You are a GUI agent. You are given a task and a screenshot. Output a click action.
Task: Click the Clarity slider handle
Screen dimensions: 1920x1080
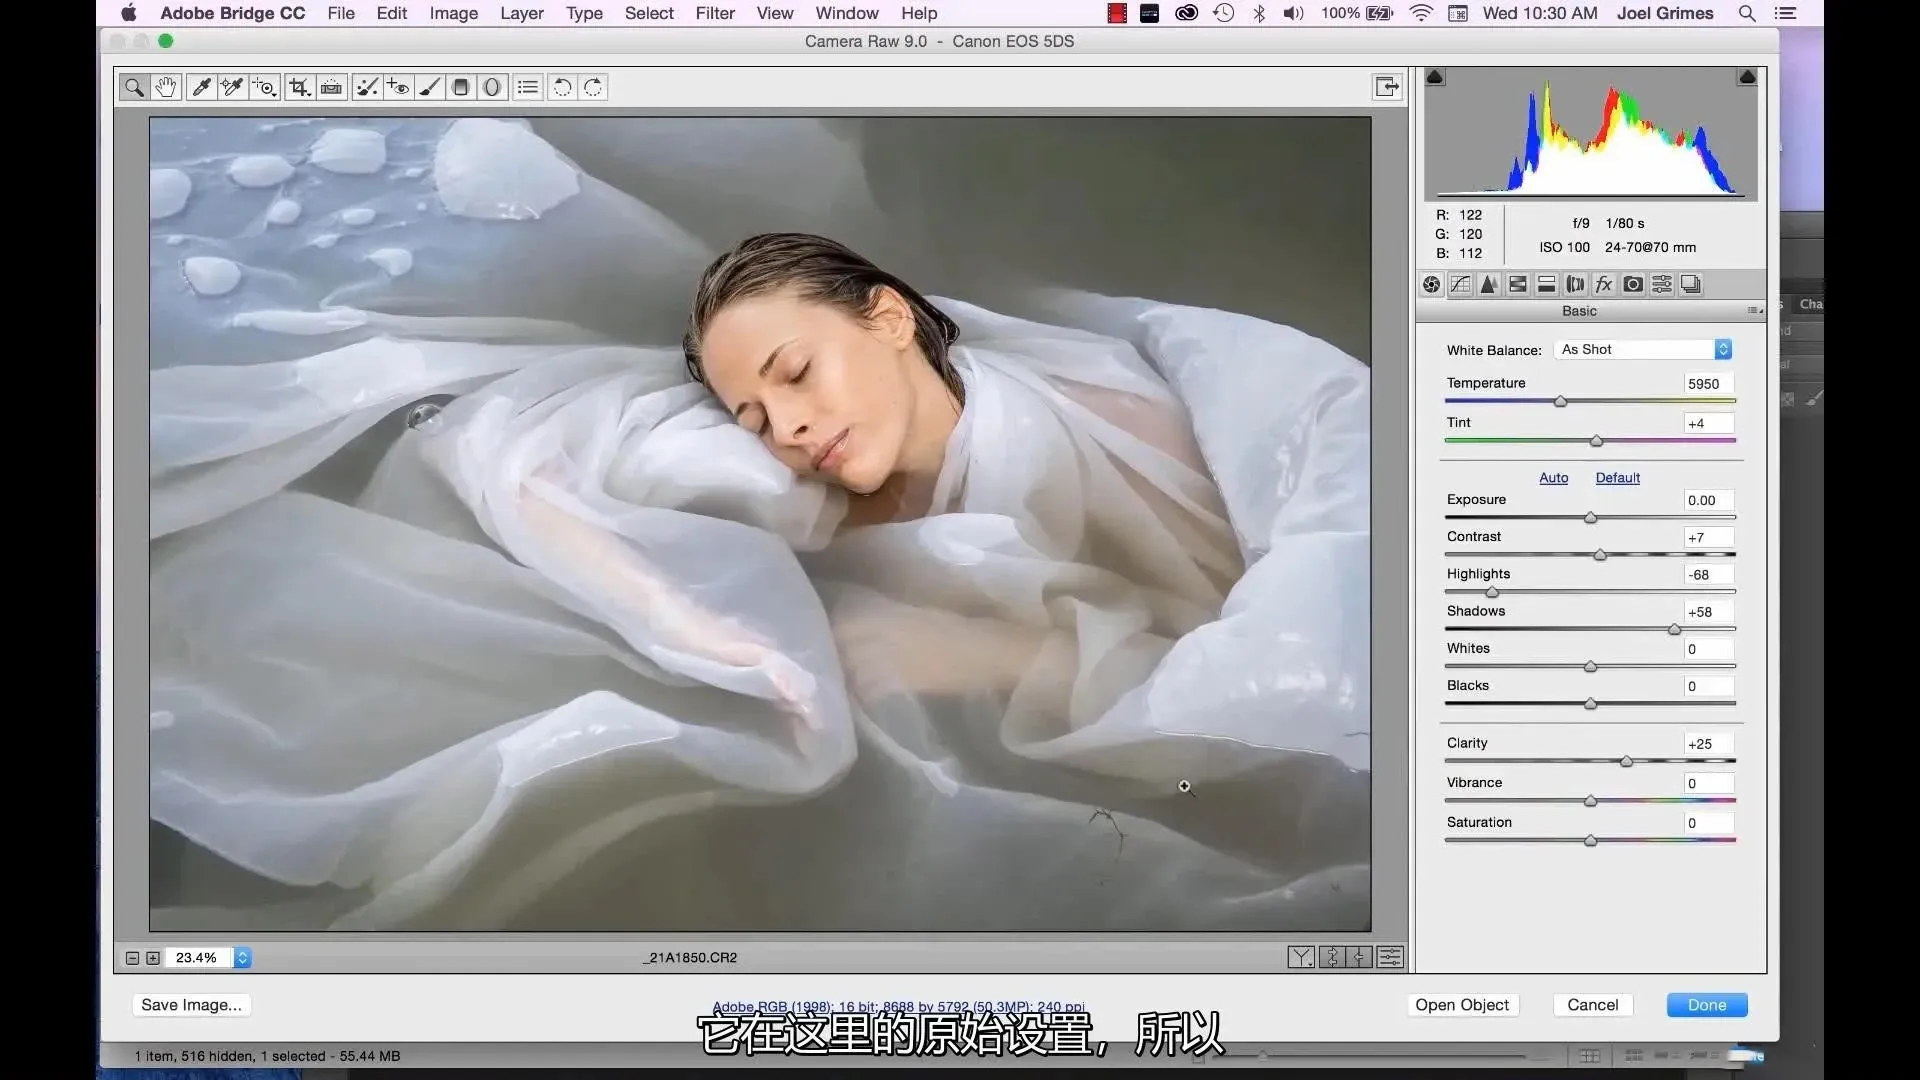click(1626, 762)
